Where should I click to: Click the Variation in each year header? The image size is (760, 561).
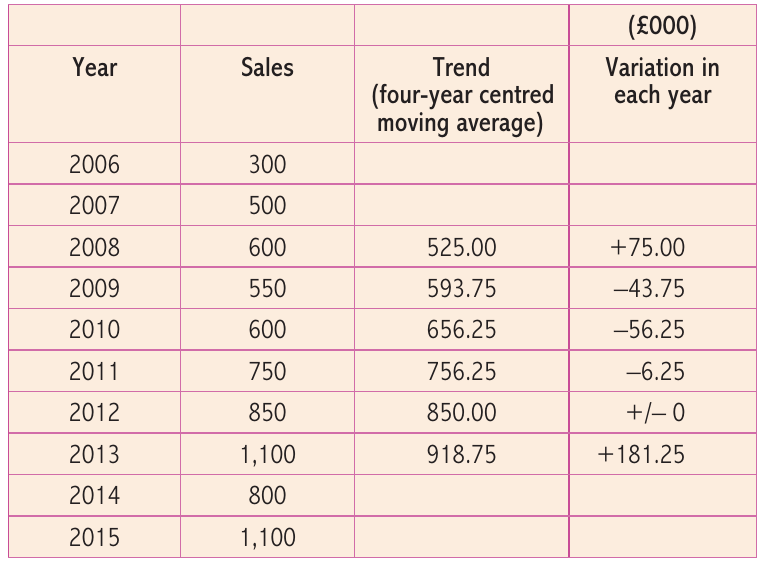pos(662,81)
